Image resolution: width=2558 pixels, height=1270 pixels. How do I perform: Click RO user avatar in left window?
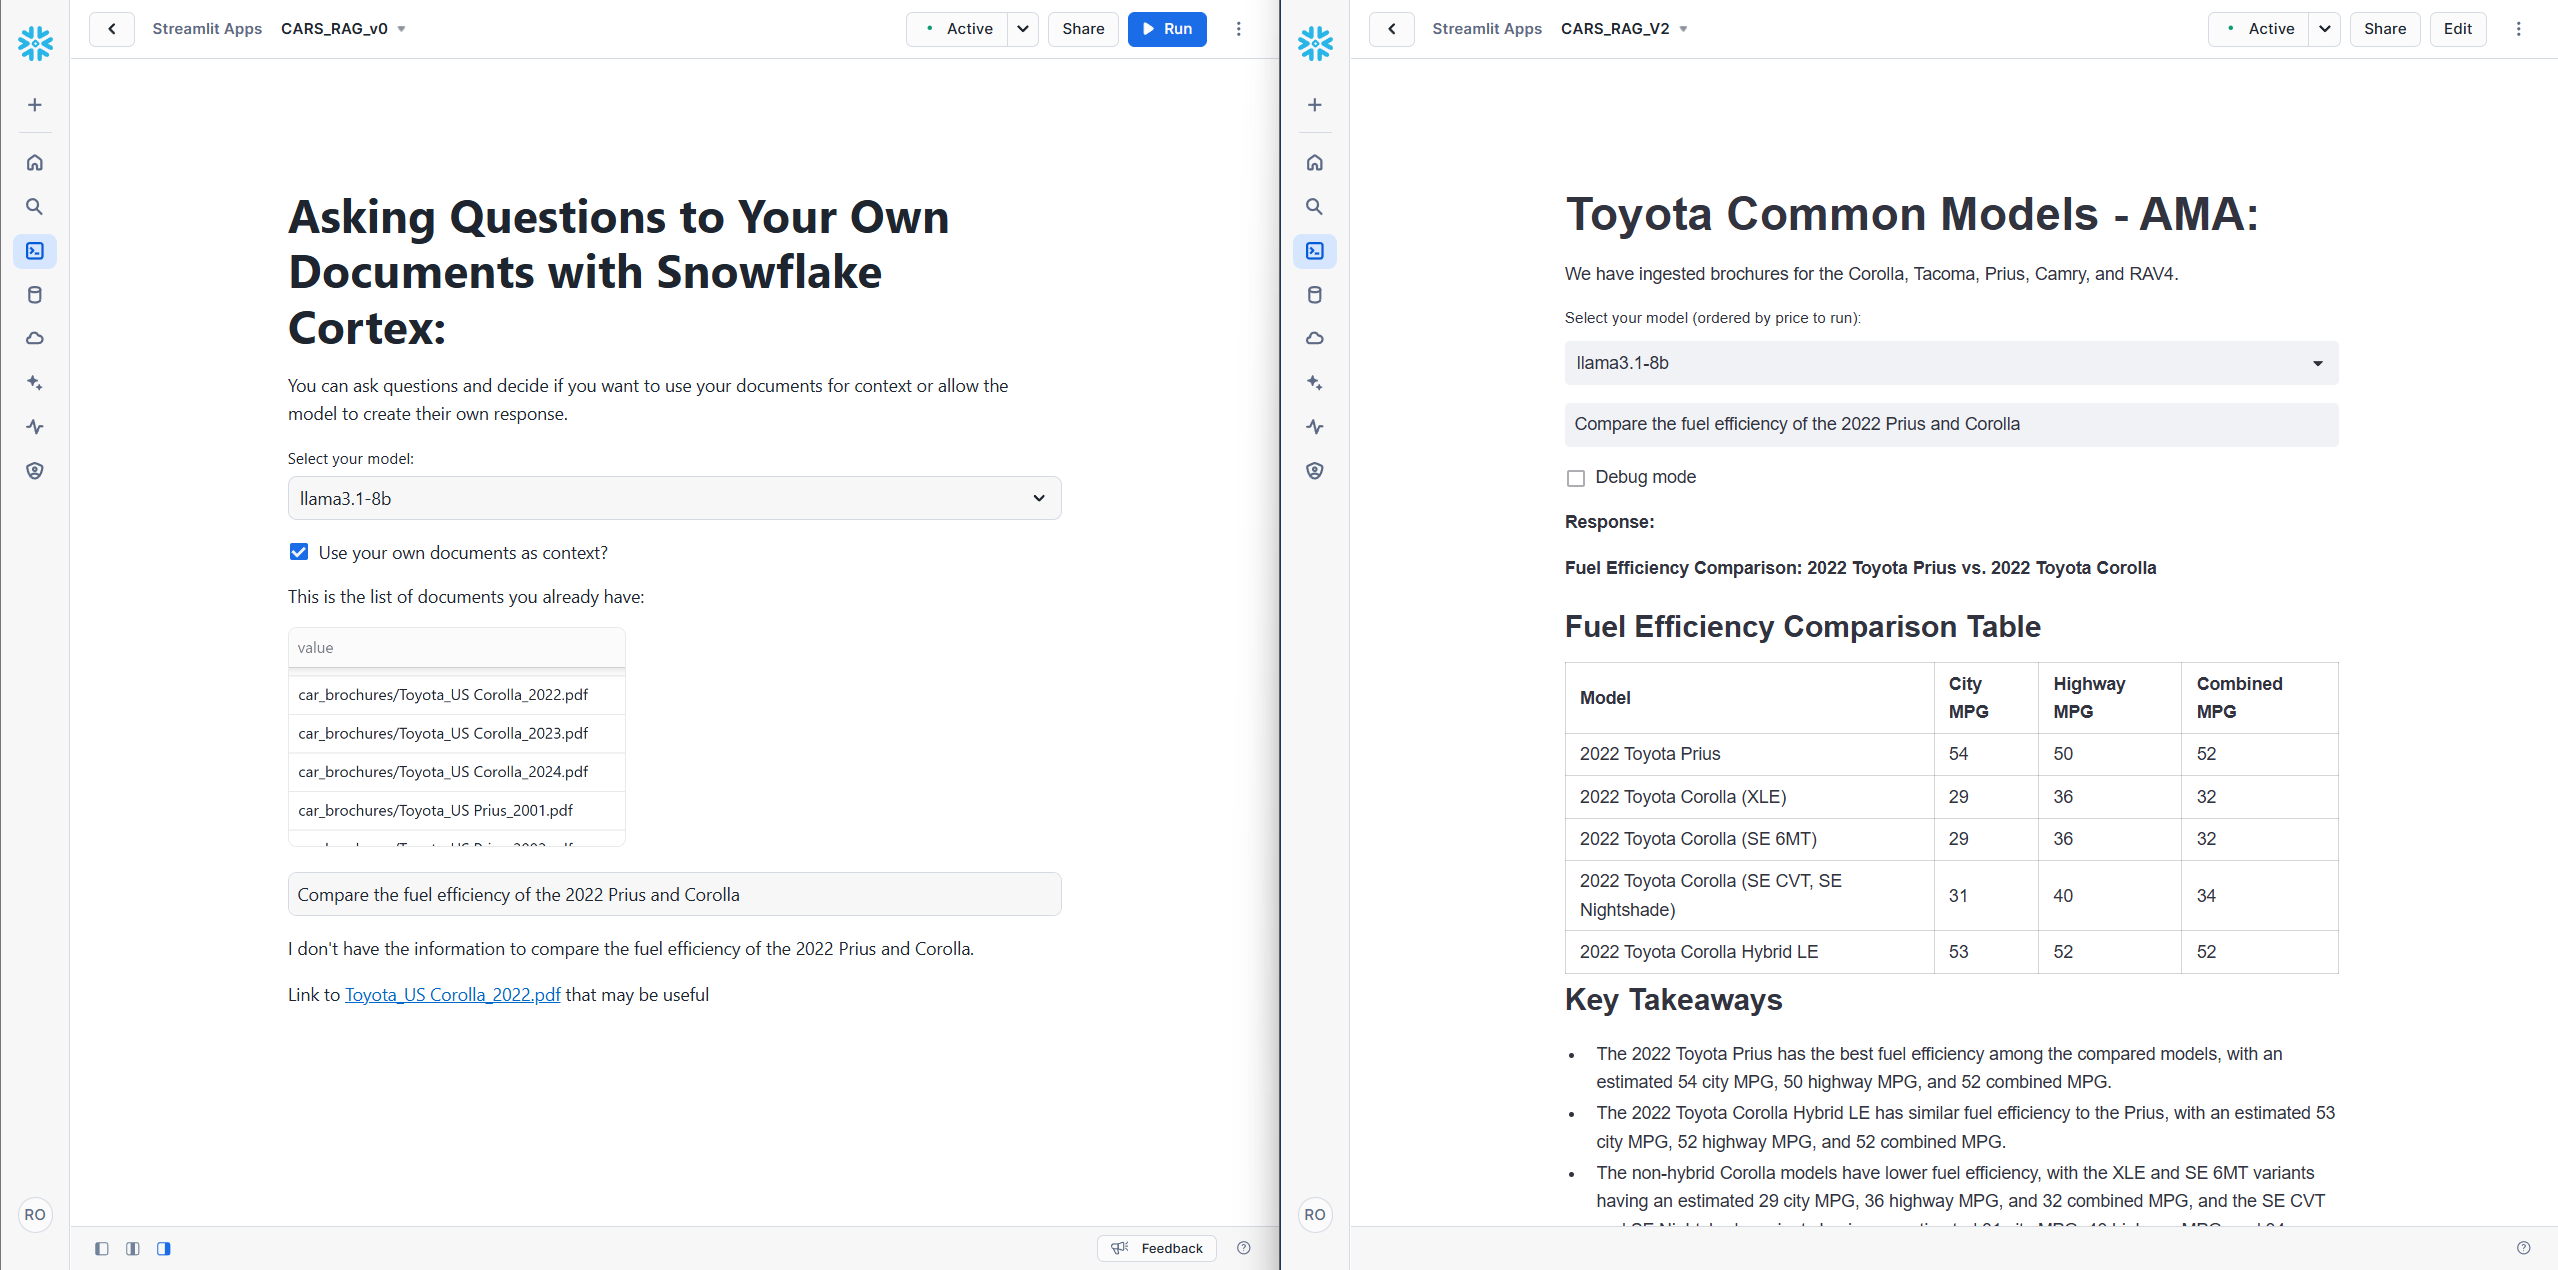pyautogui.click(x=35, y=1214)
